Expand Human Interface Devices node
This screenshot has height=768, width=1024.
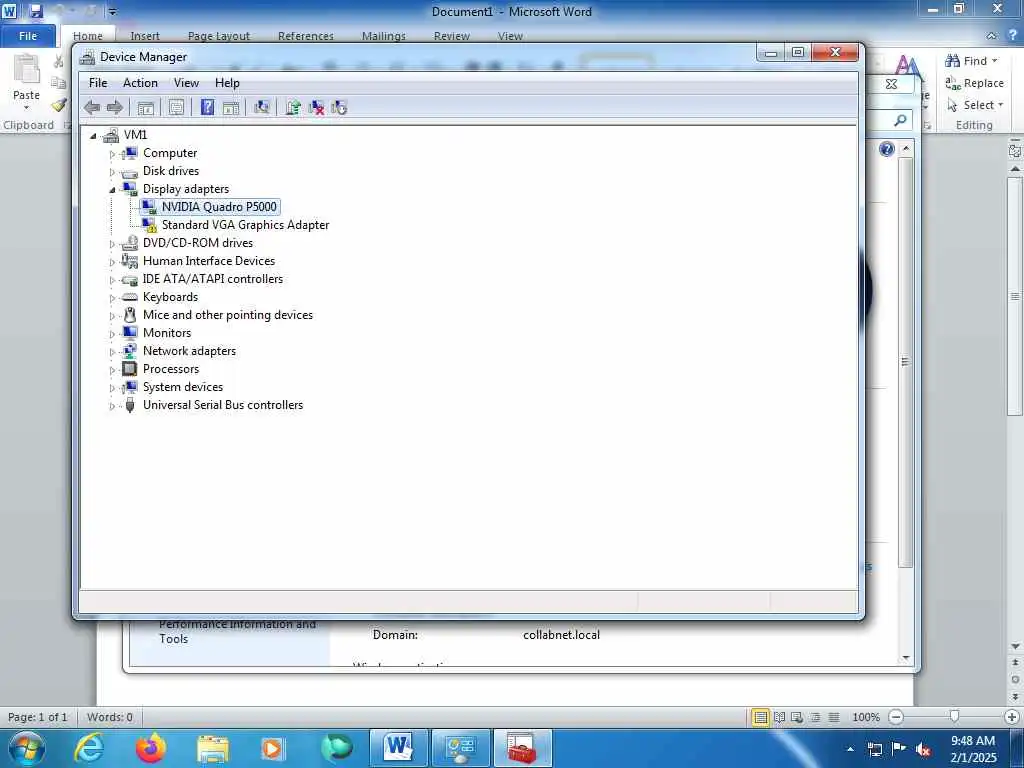click(112, 263)
